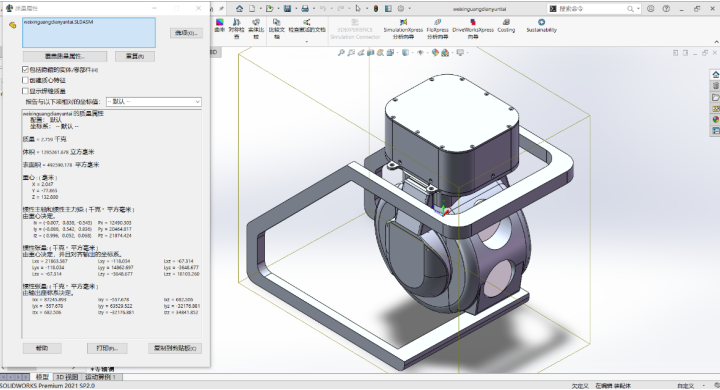Image resolution: width=720 pixels, height=390 pixels.
Task: Launch the SimulationXpress analysis wizard
Action: 403,28
